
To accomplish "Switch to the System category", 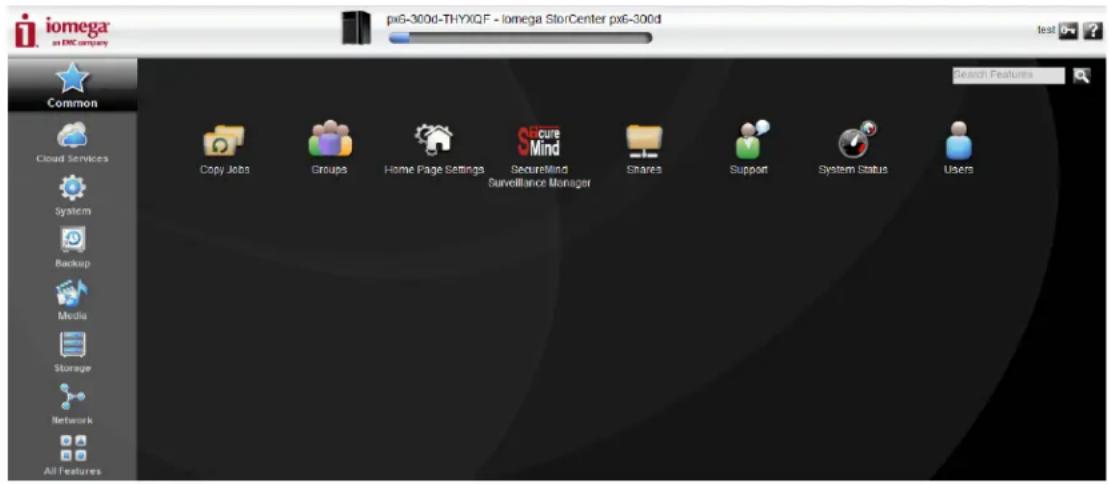I will pyautogui.click(x=73, y=194).
